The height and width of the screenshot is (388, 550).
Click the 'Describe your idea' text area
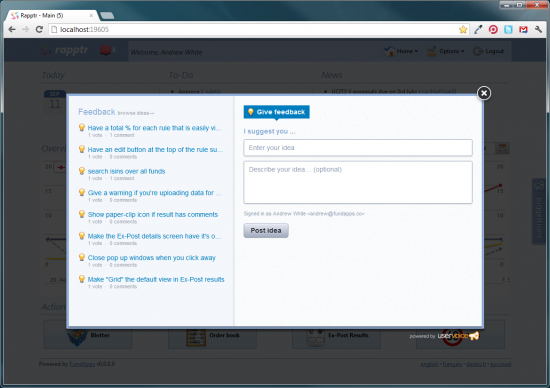[358, 182]
